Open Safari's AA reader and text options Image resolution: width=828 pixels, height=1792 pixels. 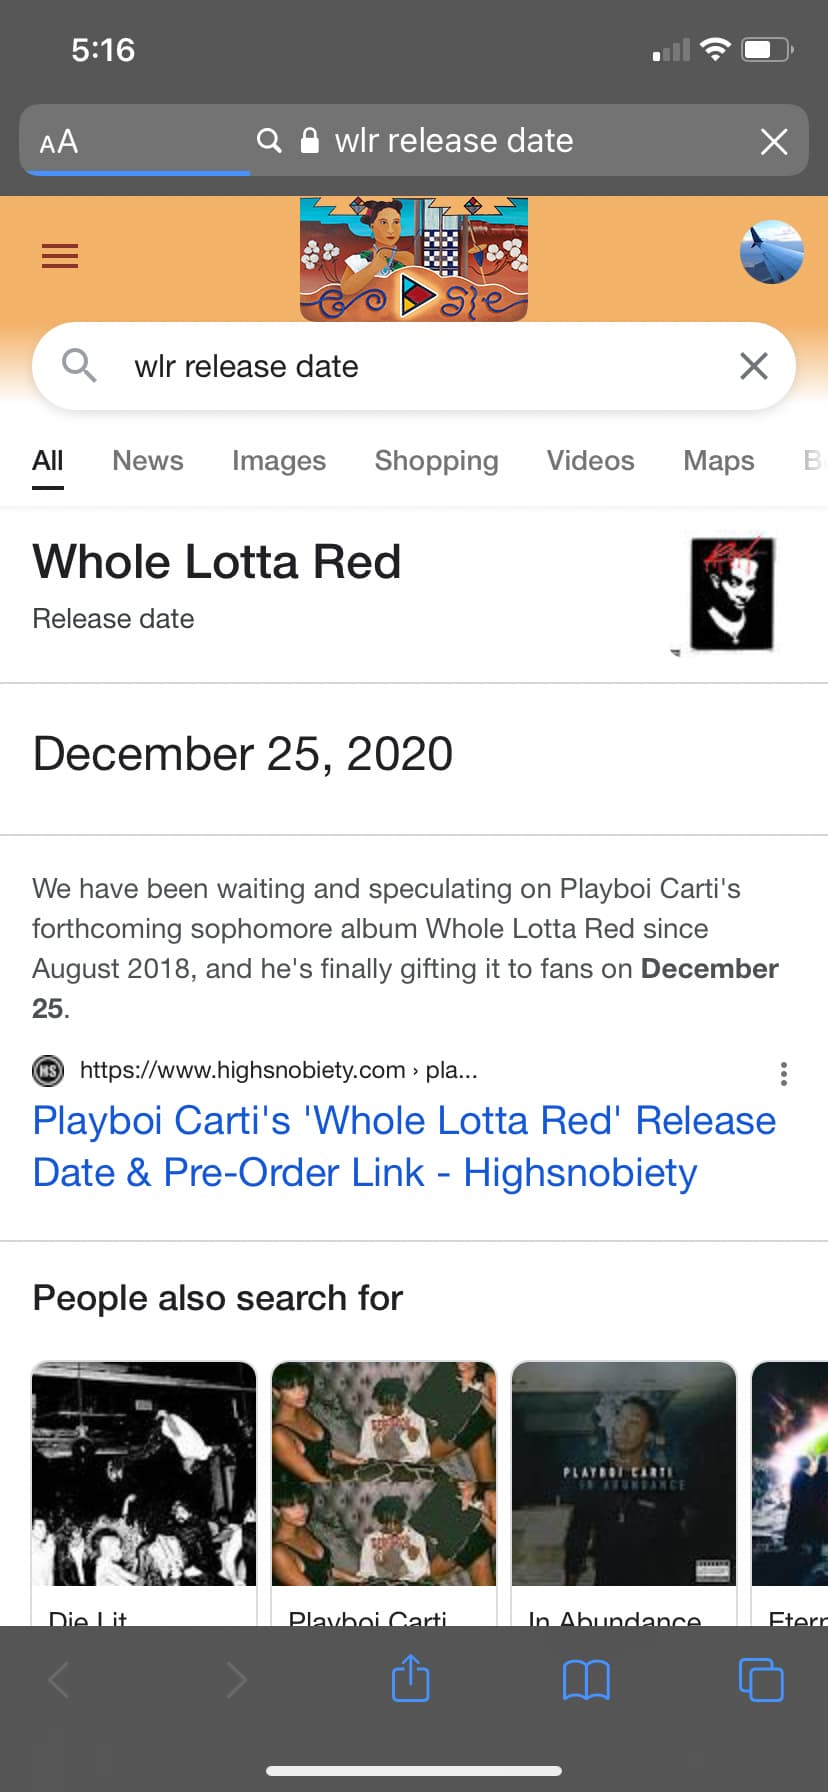[59, 142]
